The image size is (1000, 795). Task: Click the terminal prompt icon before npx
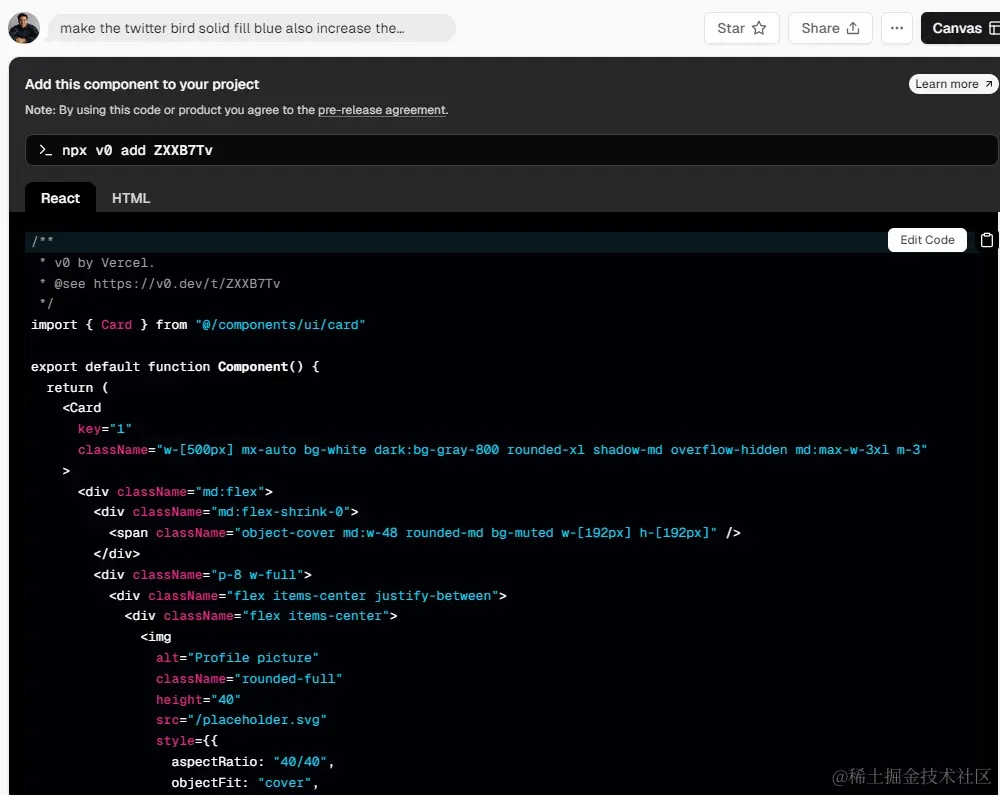(45, 150)
